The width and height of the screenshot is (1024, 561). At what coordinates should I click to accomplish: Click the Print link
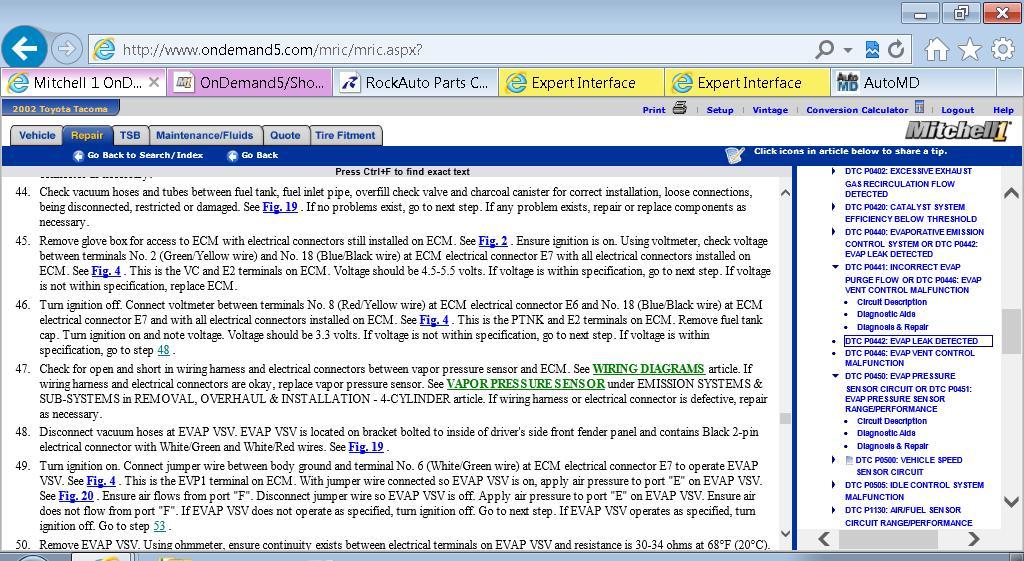tap(654, 110)
